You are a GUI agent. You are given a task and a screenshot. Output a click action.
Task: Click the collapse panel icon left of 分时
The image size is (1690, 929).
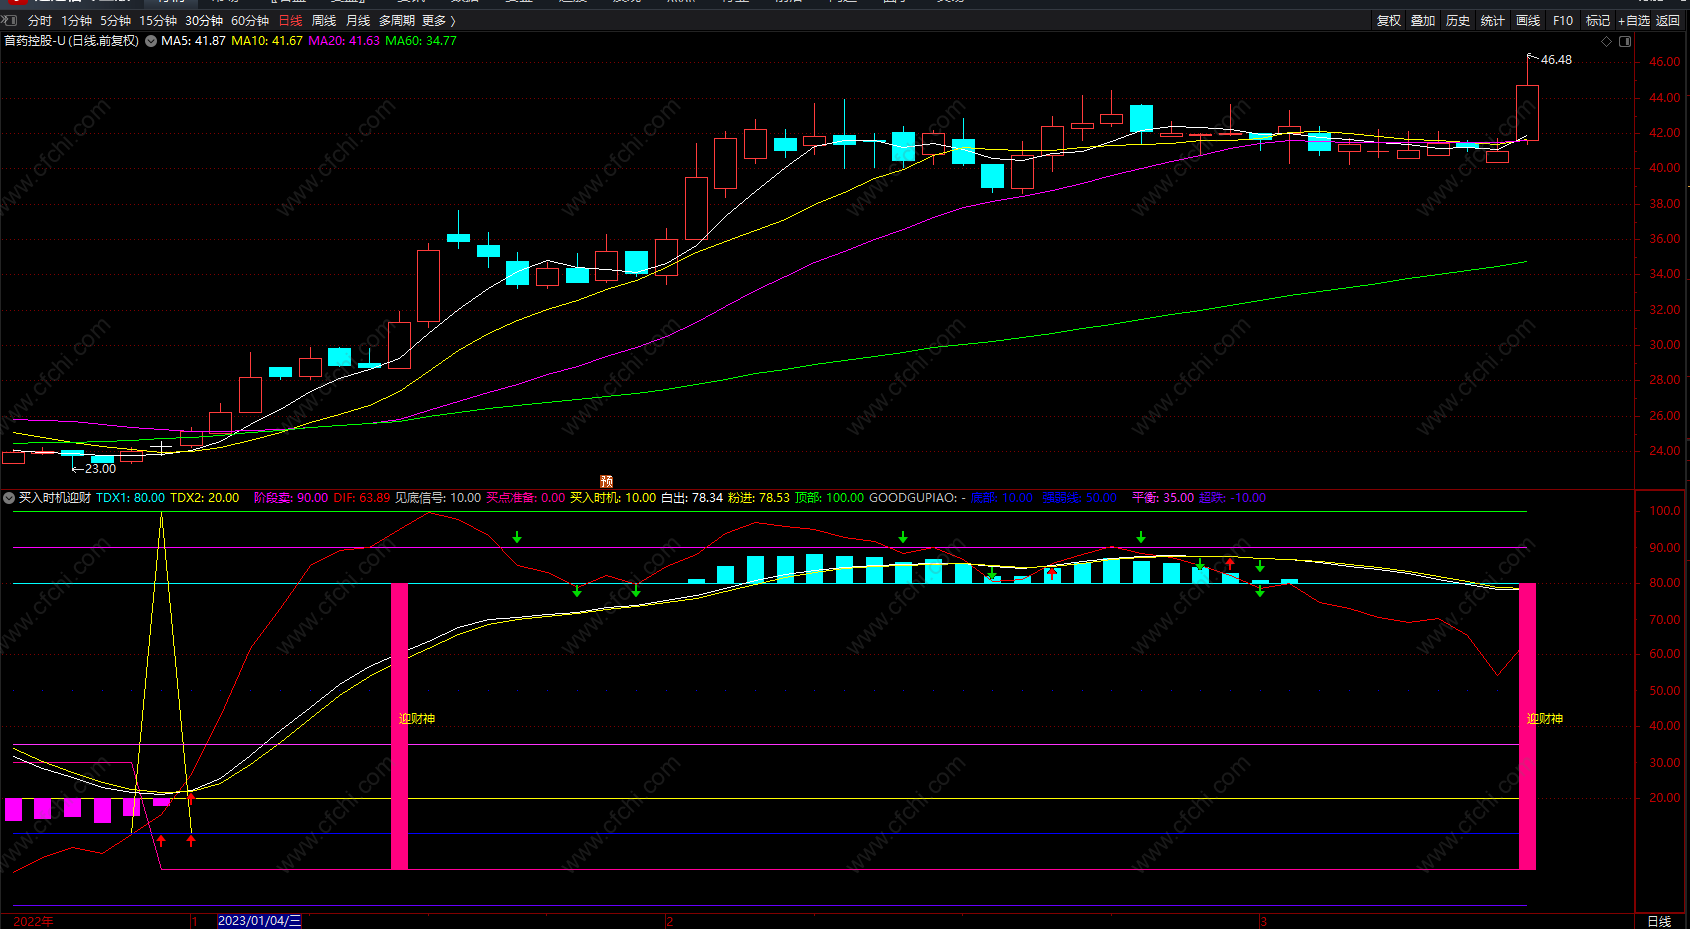(x=9, y=20)
